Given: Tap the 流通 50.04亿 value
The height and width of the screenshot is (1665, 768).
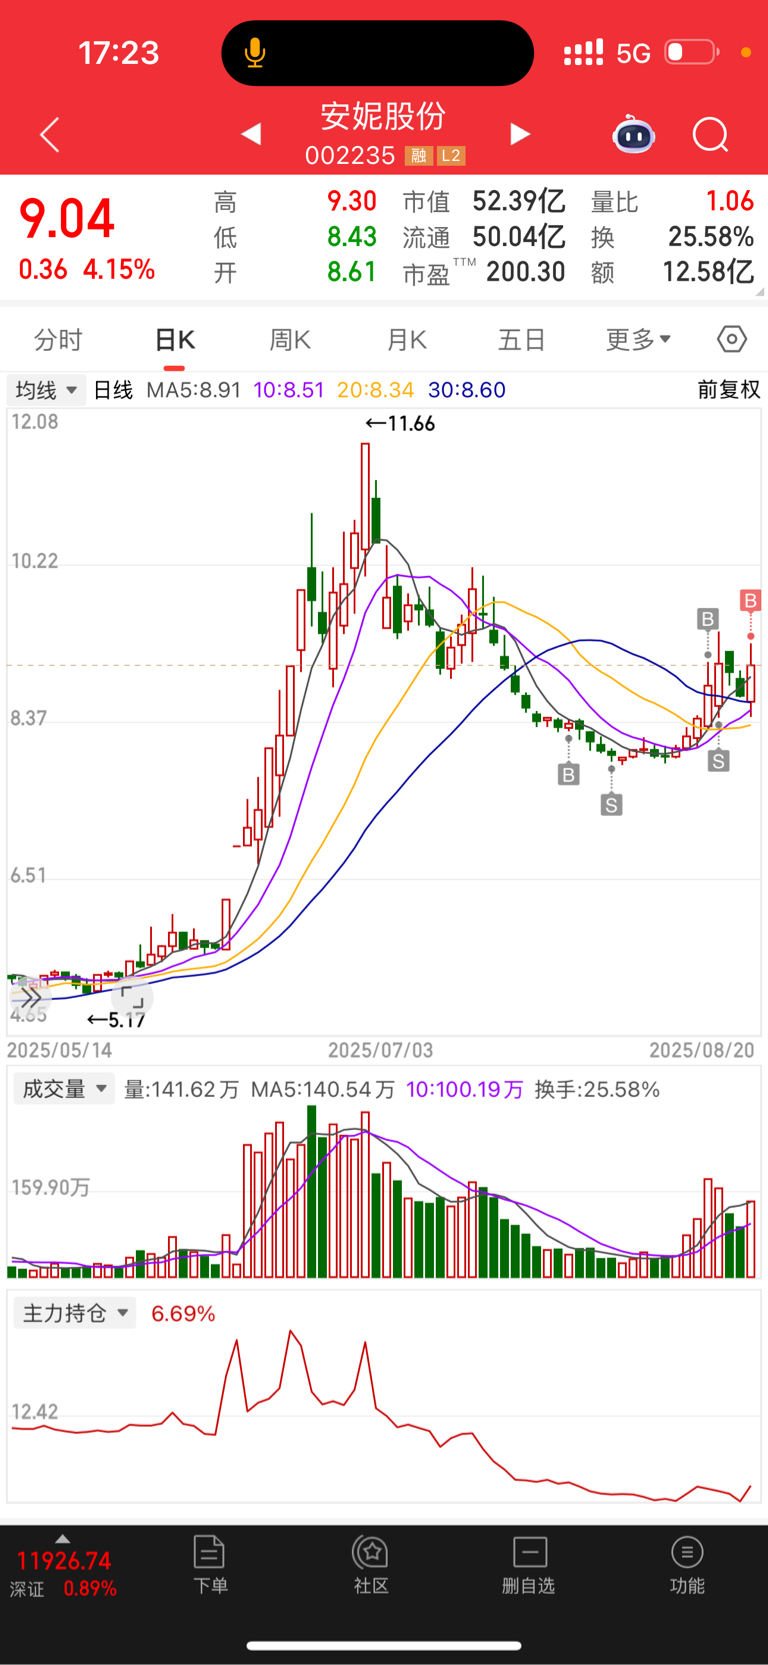Looking at the screenshot, I should pos(519,237).
